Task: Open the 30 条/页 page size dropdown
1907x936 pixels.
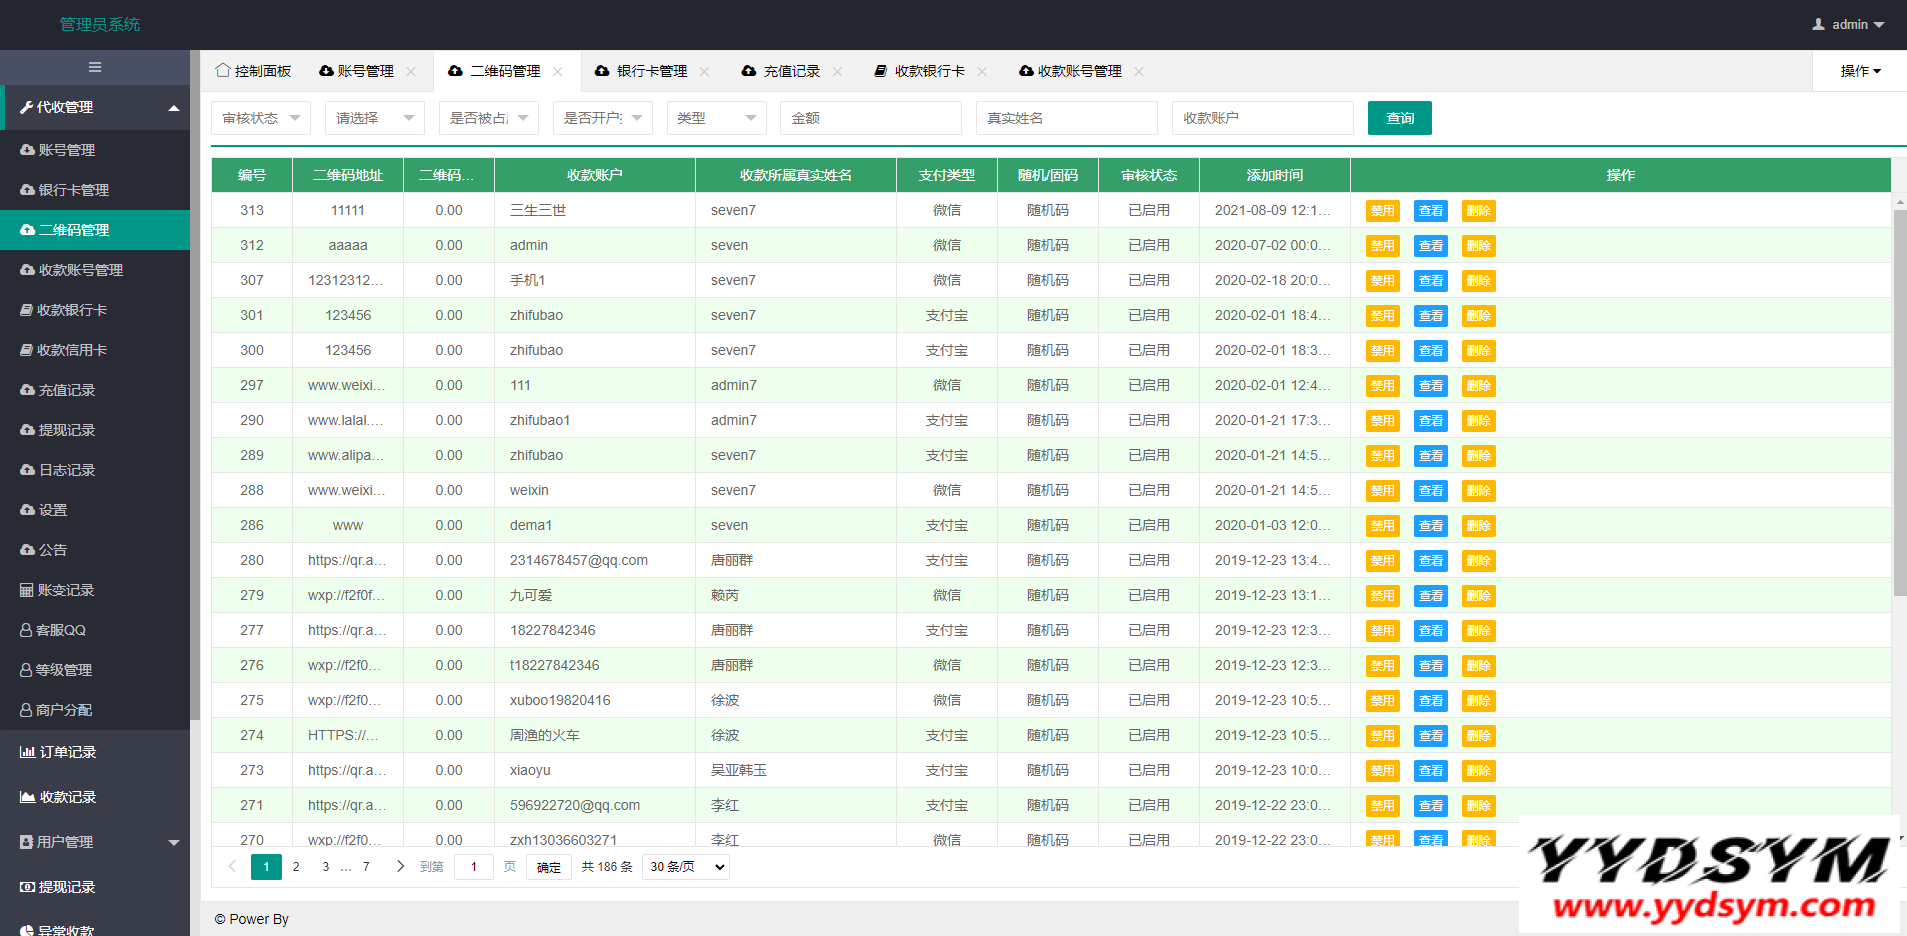Action: pyautogui.click(x=686, y=867)
